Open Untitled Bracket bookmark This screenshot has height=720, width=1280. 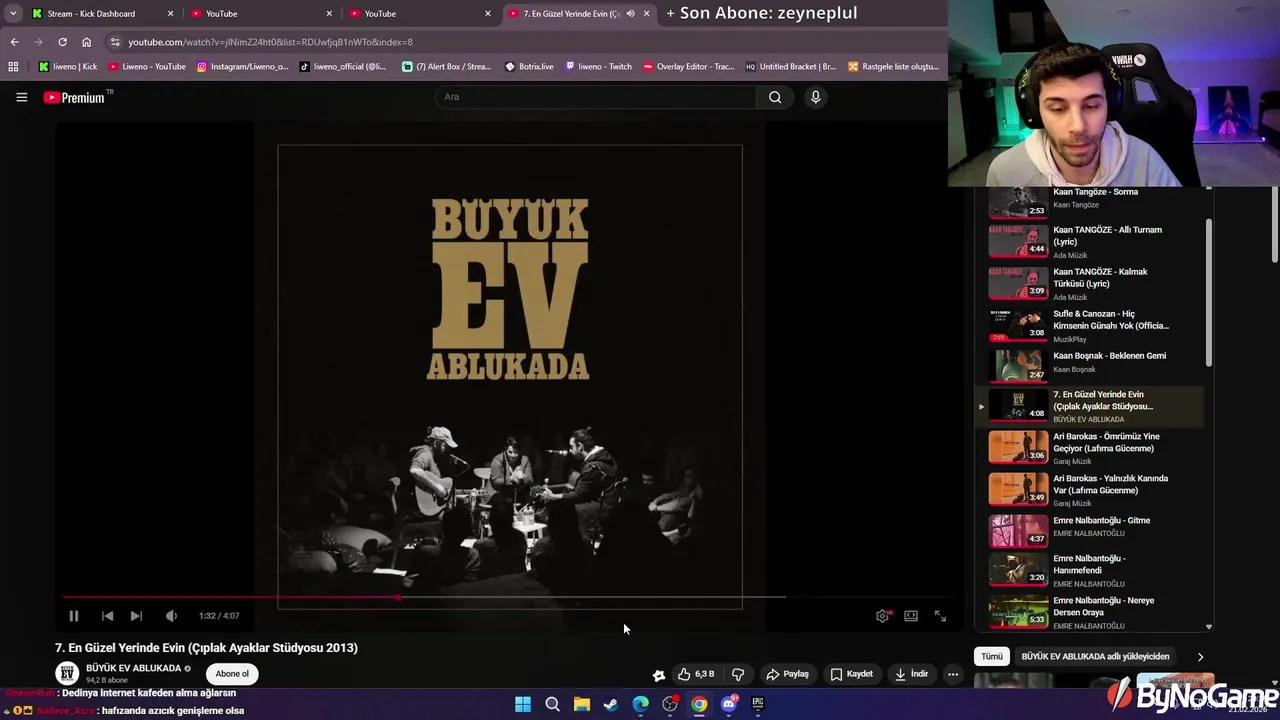[790, 67]
